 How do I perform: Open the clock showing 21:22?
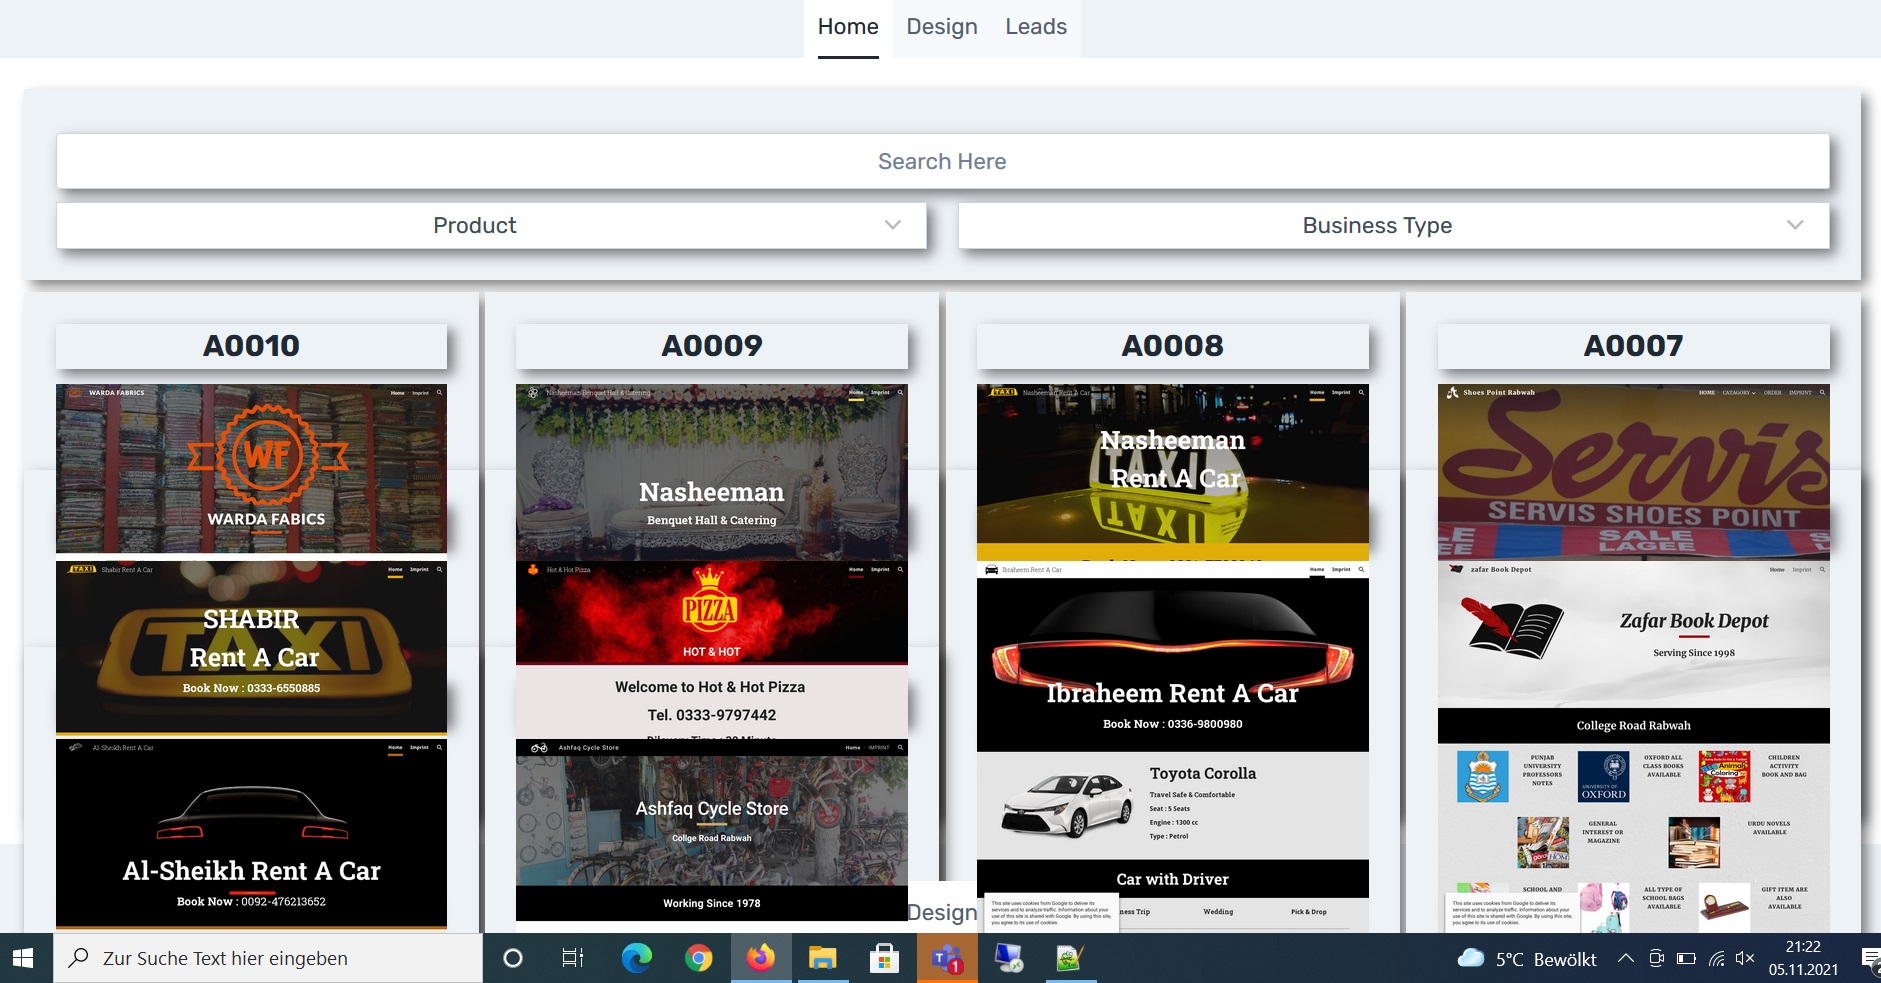1803,958
